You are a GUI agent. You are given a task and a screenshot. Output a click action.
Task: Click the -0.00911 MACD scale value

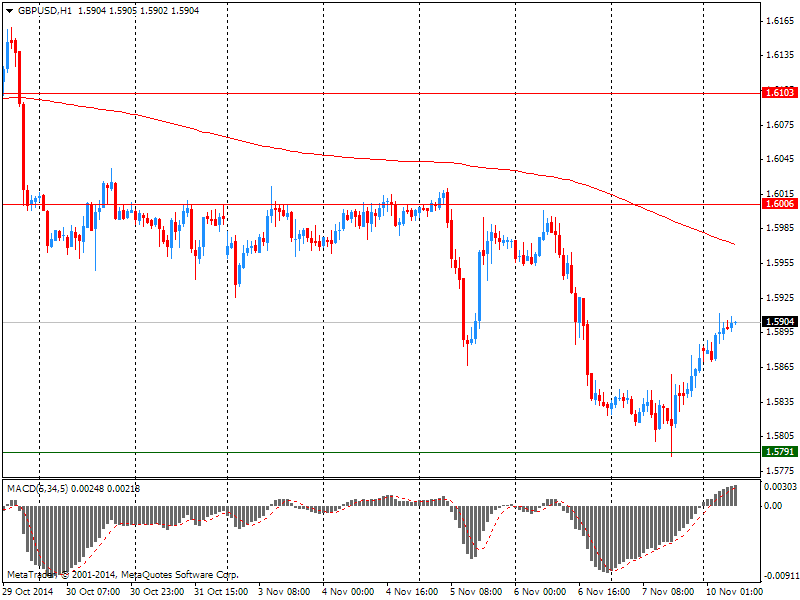pyautogui.click(x=781, y=576)
